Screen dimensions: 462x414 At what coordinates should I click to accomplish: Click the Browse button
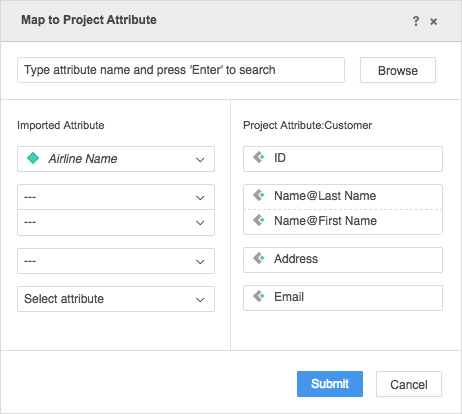click(398, 70)
